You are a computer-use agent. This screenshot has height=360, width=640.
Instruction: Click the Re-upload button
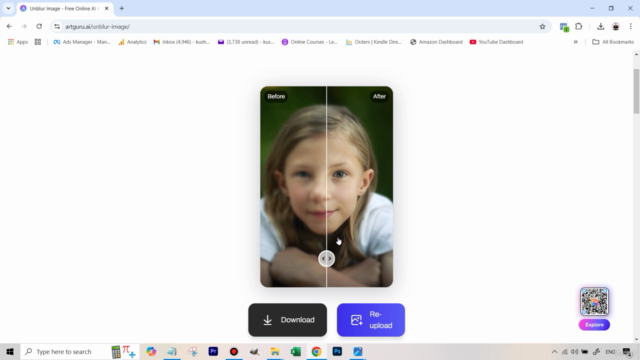pos(371,320)
